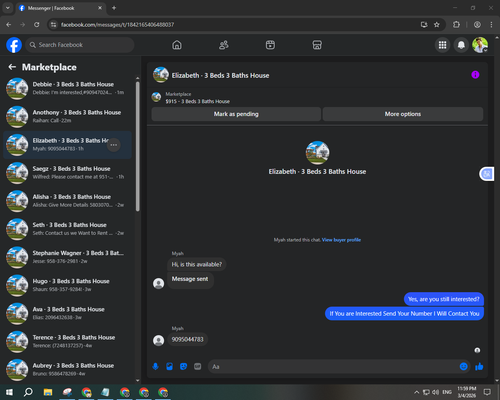Click address bar URL
This screenshot has height=400, width=500.
[x=117, y=25]
